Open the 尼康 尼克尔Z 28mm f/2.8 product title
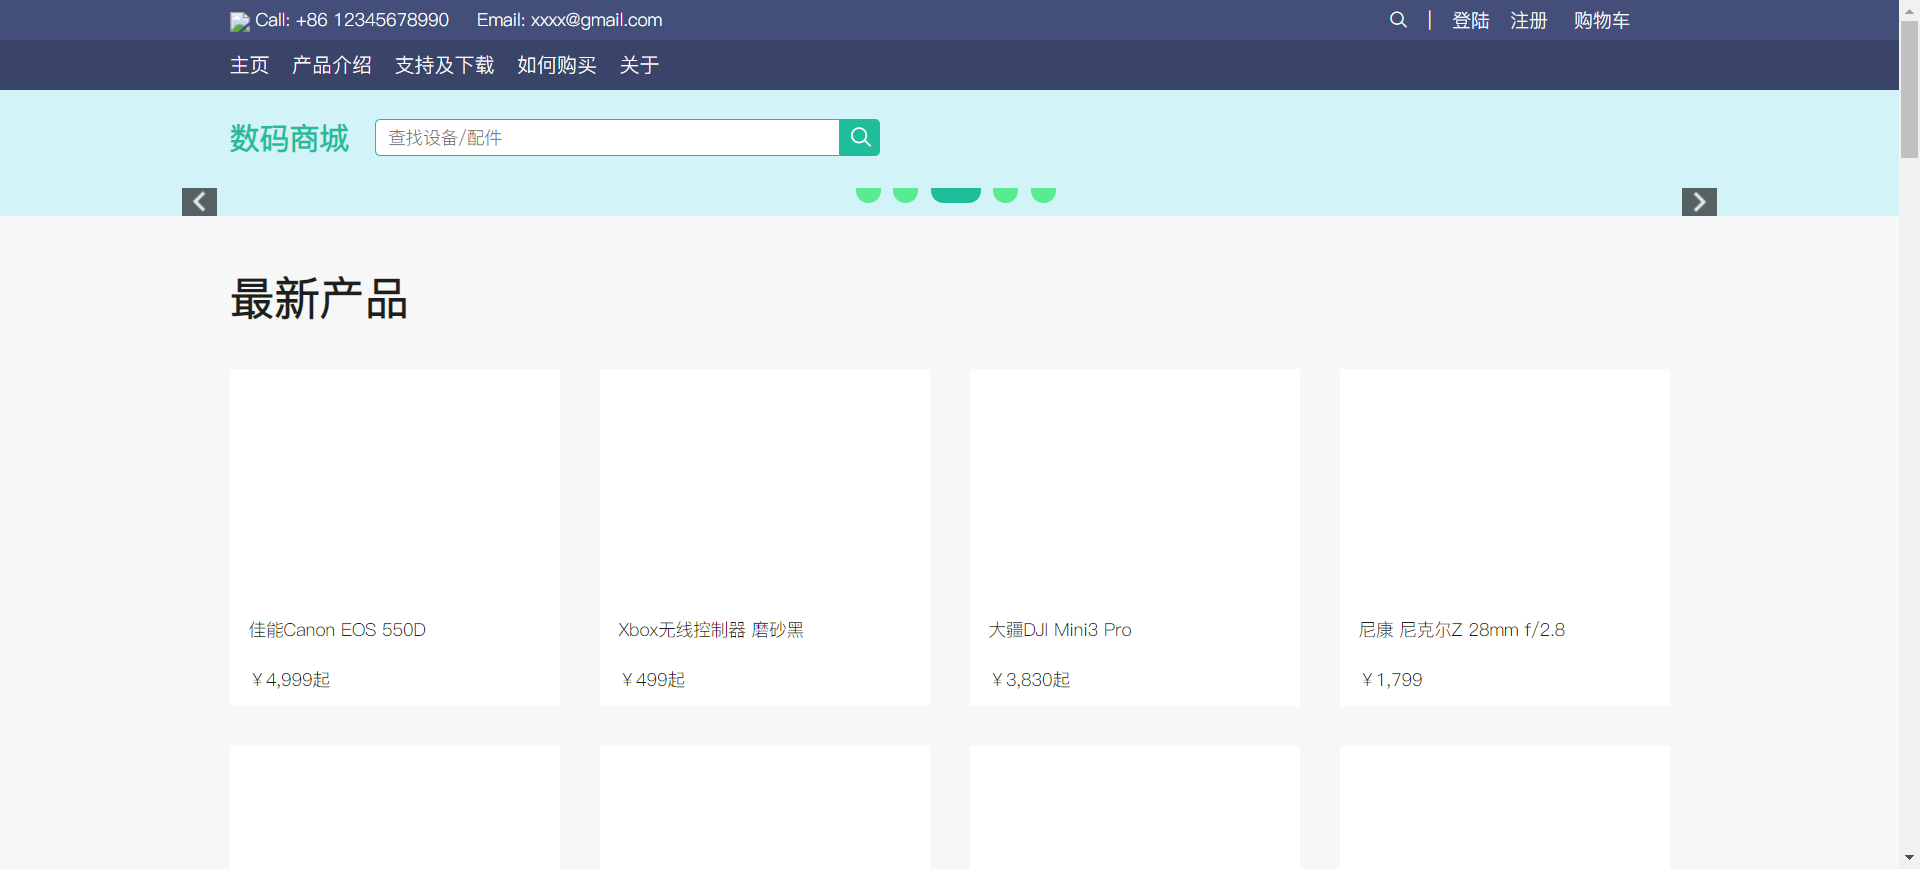Viewport: 1920px width, 869px height. tap(1462, 630)
